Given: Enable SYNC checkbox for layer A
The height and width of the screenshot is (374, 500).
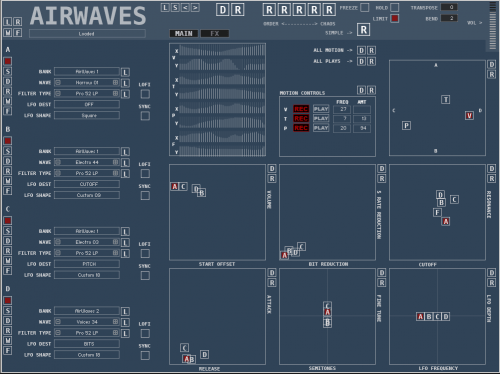Looking at the screenshot, I should [145, 116].
